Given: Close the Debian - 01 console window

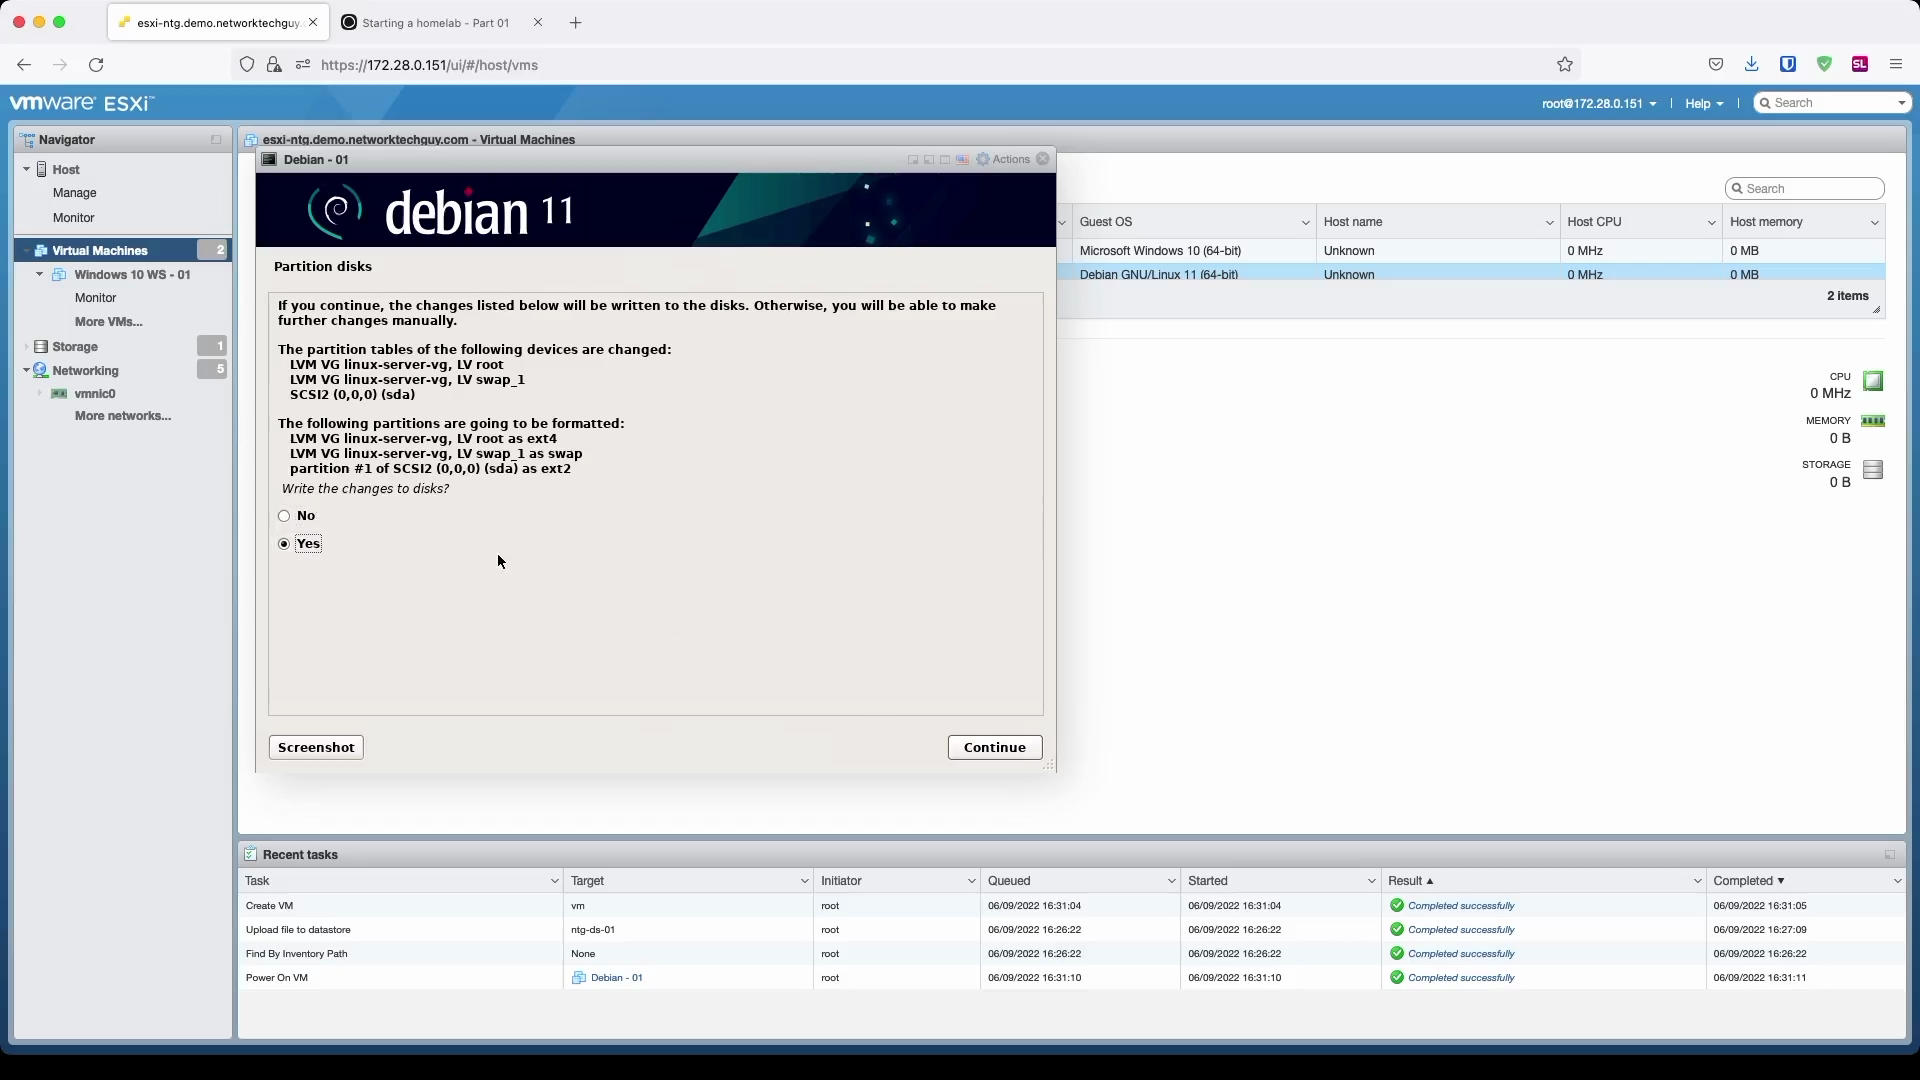Looking at the screenshot, I should click(1043, 159).
